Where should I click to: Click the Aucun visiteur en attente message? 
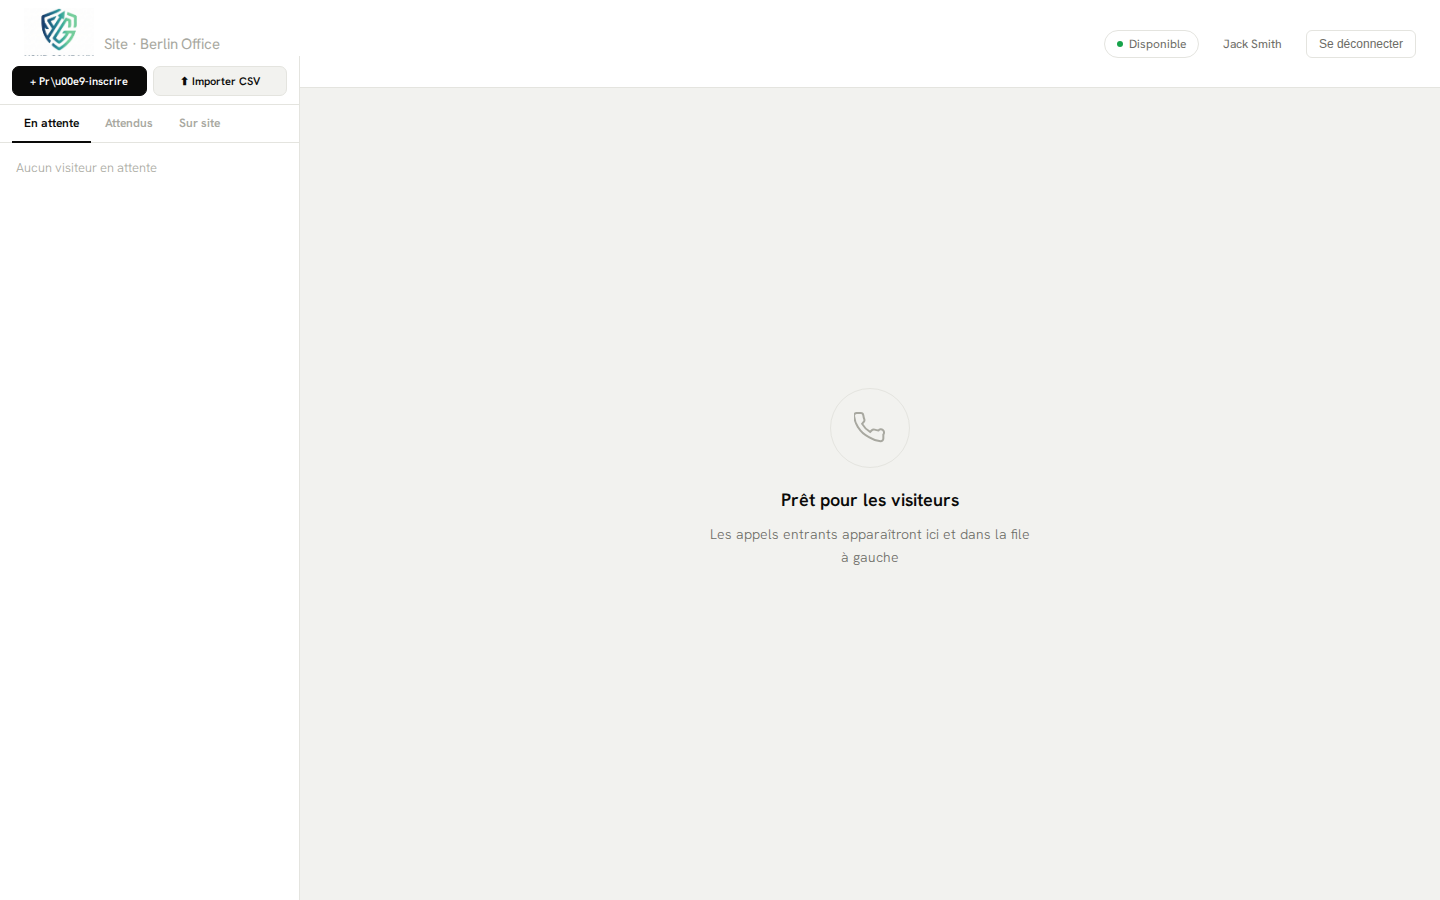[x=86, y=168]
